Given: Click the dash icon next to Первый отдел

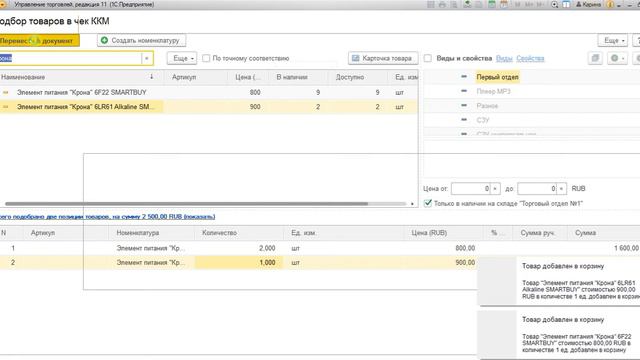Looking at the screenshot, I should (464, 77).
